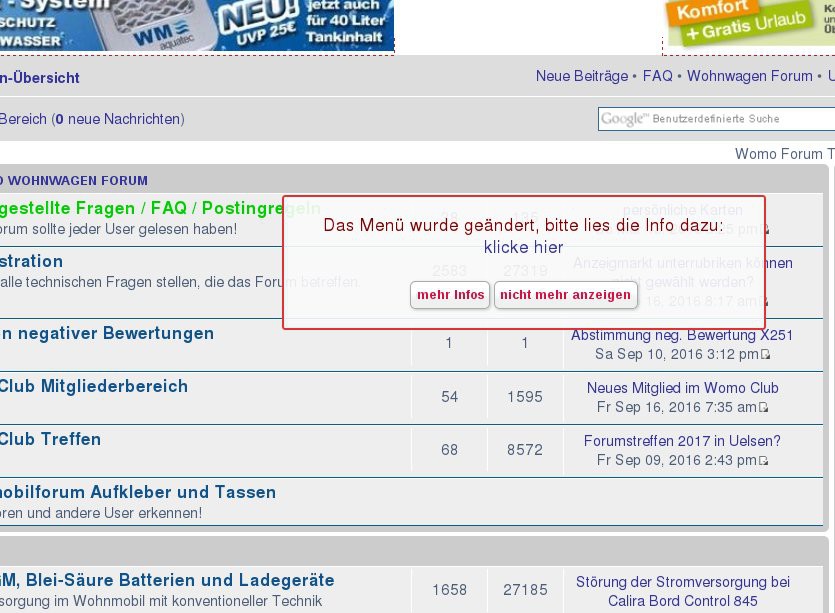Open last post 'Neues Mitglied im Womo Club'
This screenshot has width=835, height=613.
(x=683, y=388)
